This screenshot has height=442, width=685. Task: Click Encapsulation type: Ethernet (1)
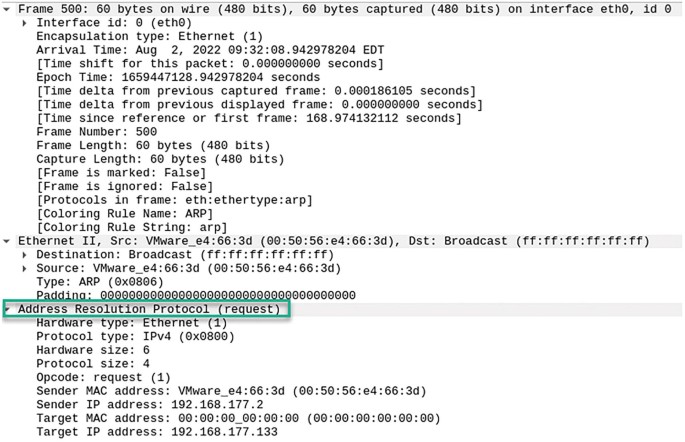149,36
